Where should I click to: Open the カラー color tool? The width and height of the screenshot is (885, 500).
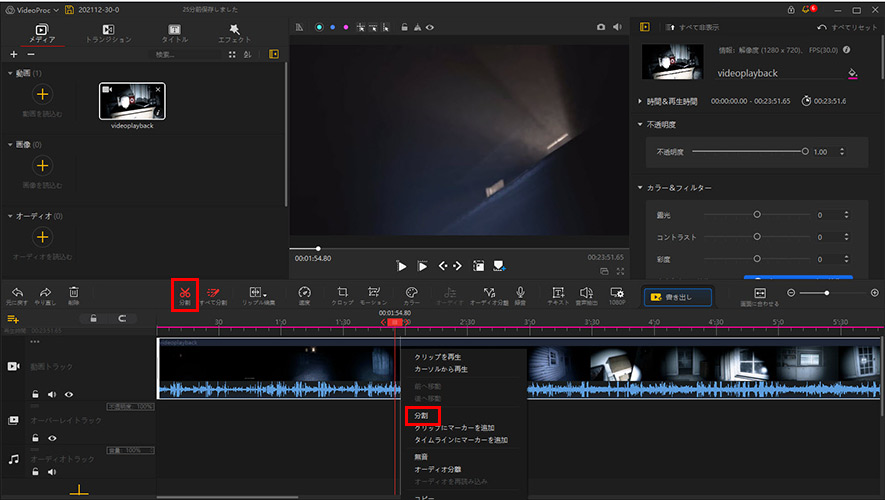(x=411, y=294)
